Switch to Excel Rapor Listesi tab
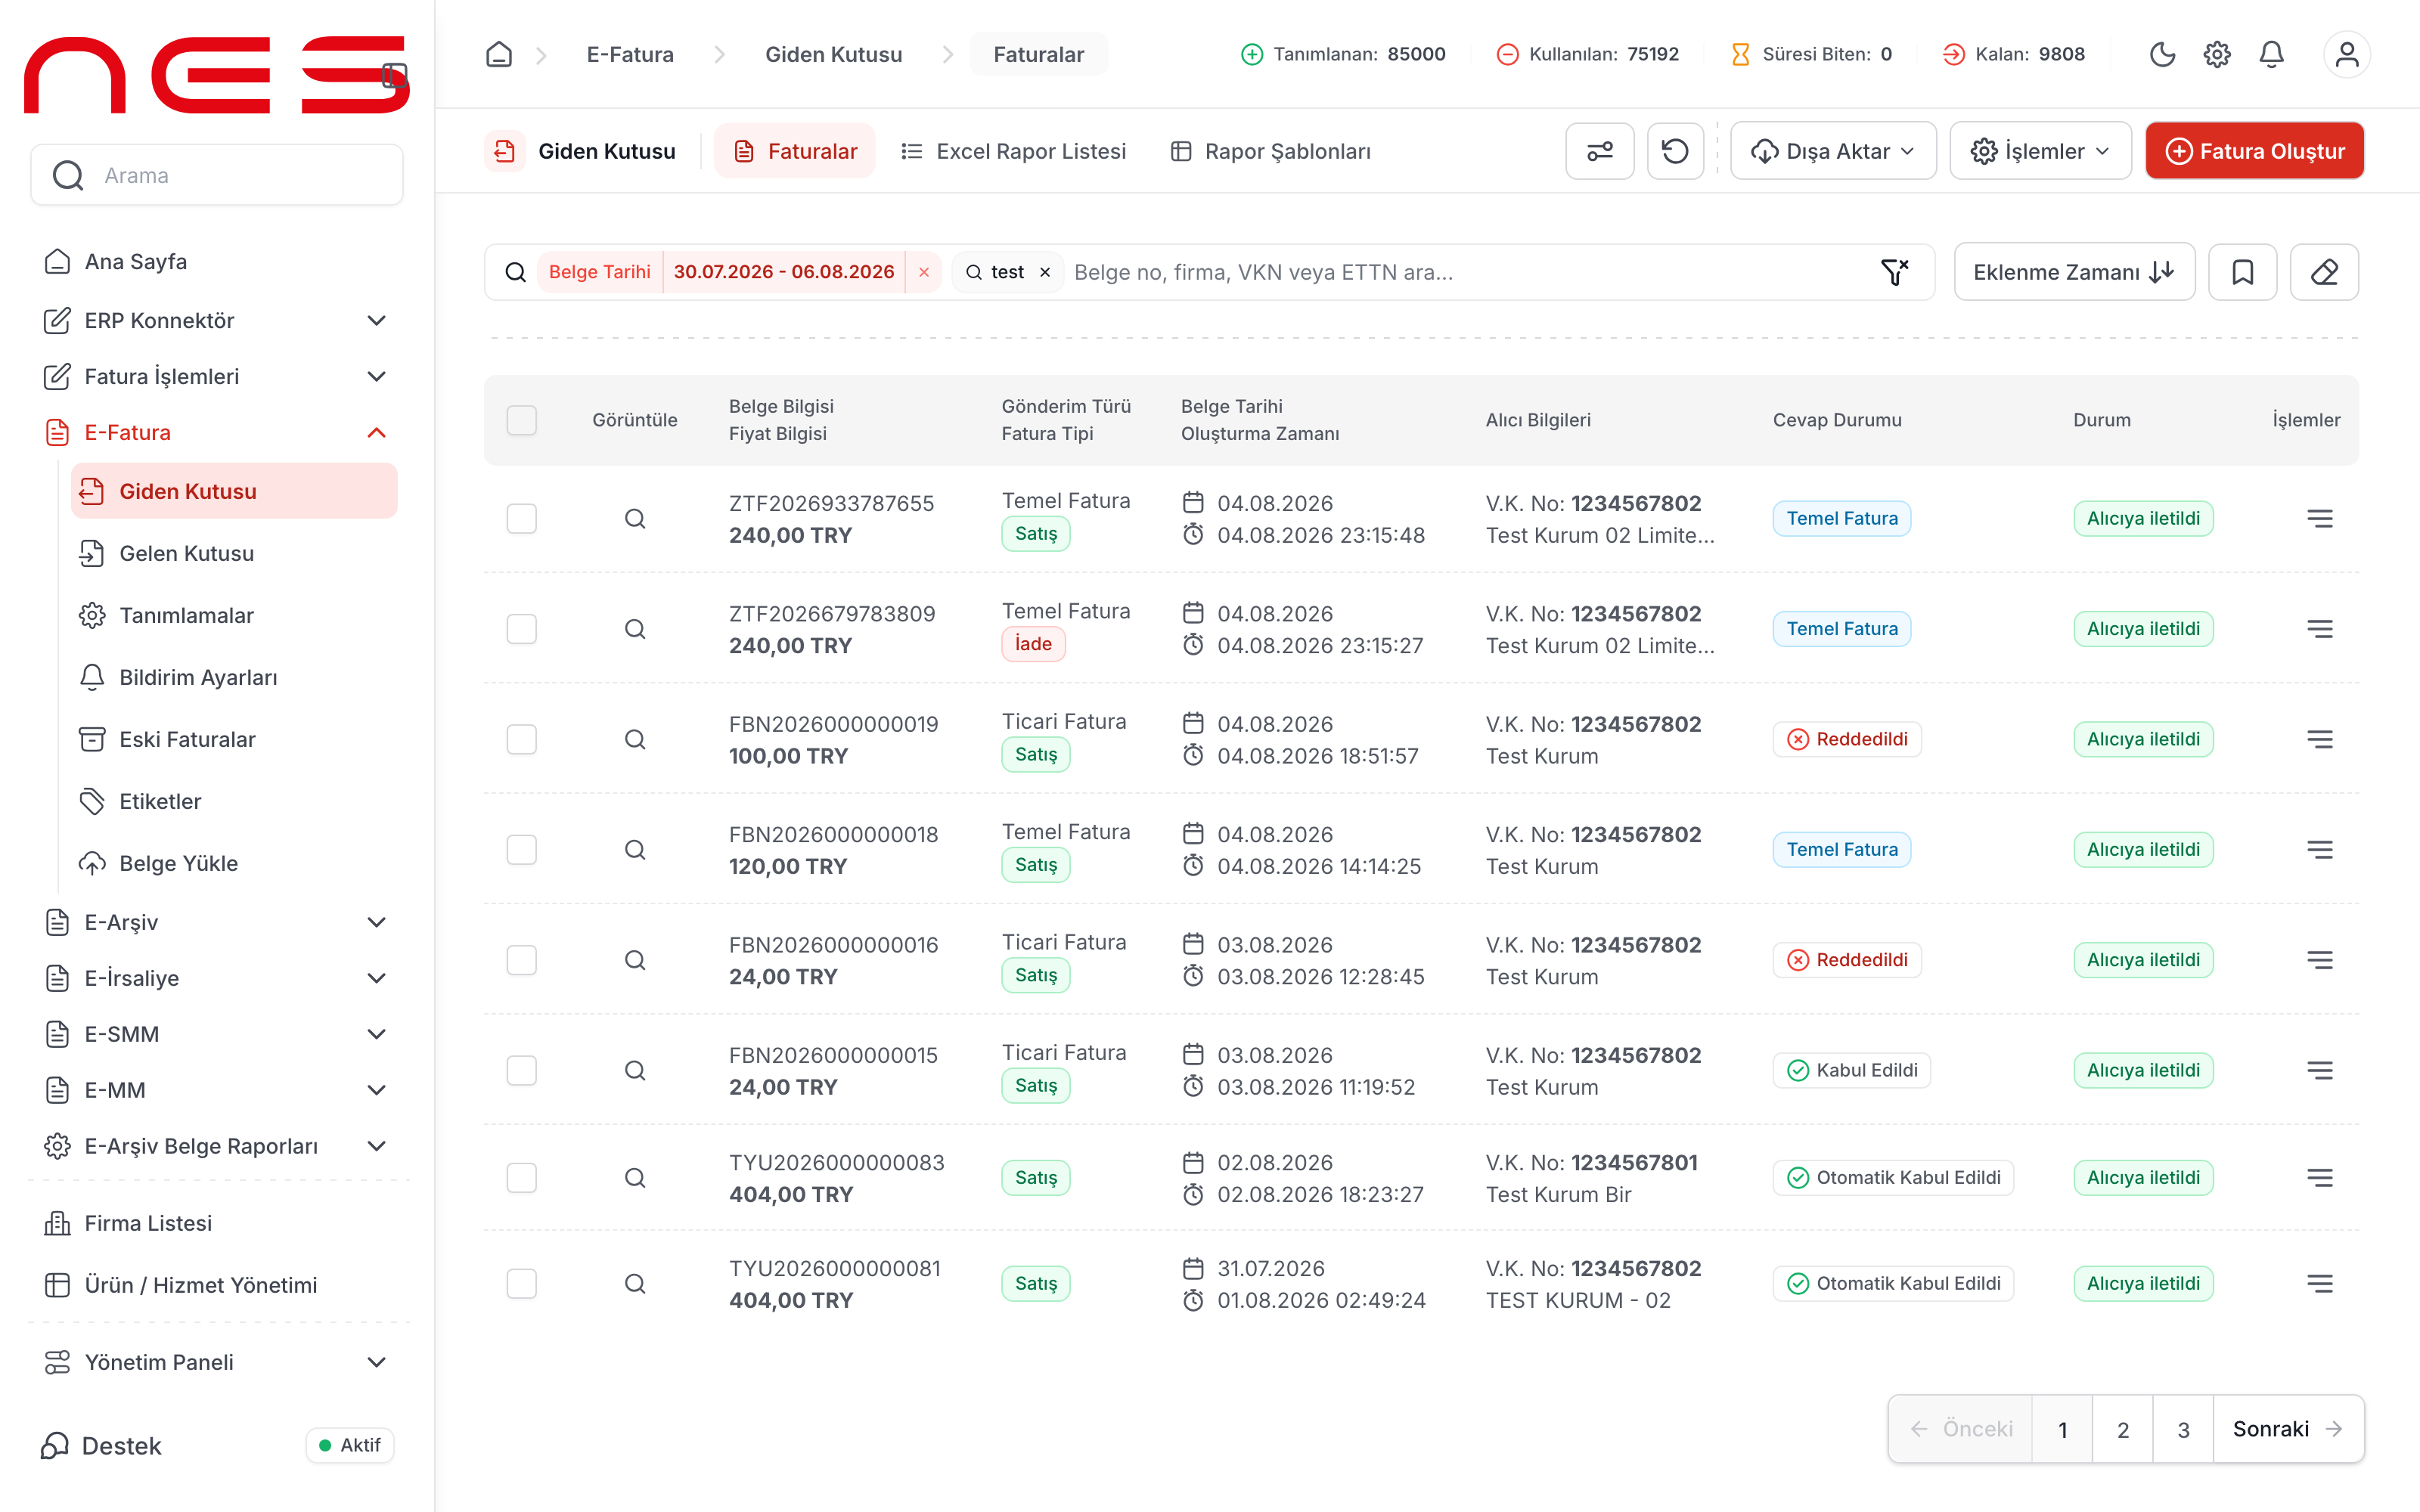 [x=1013, y=151]
